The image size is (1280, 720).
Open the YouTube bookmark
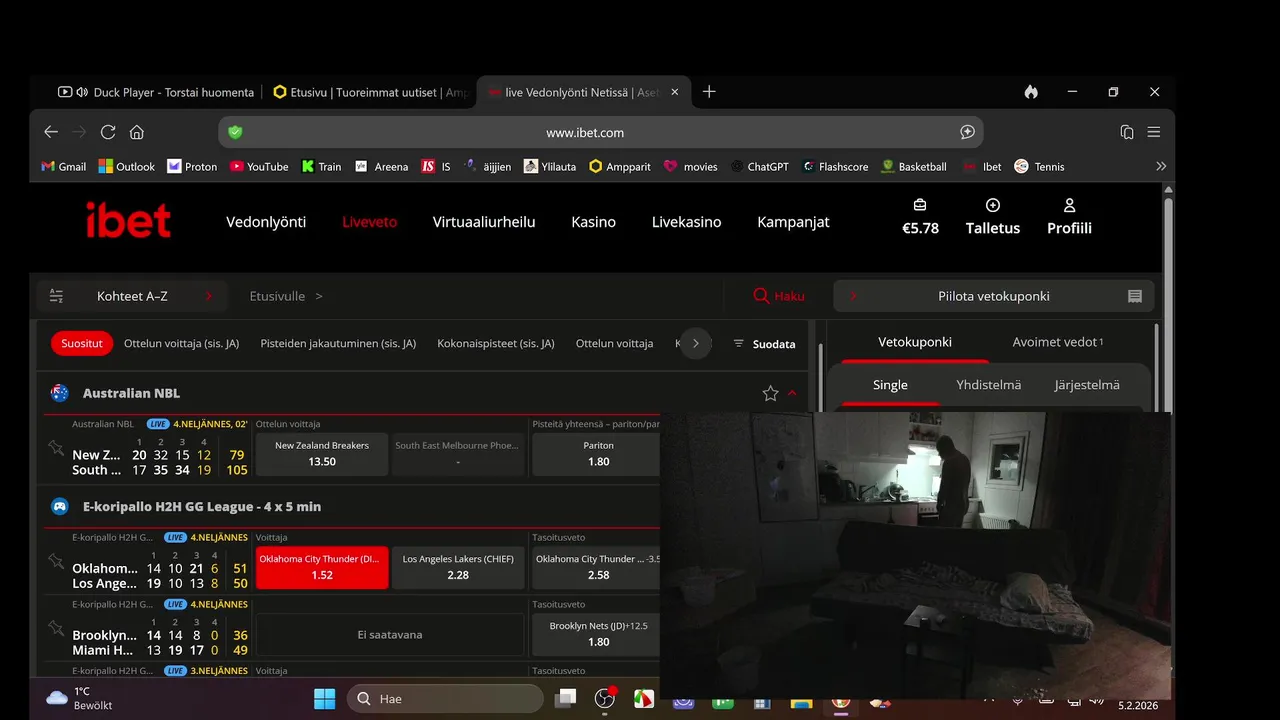coord(259,167)
